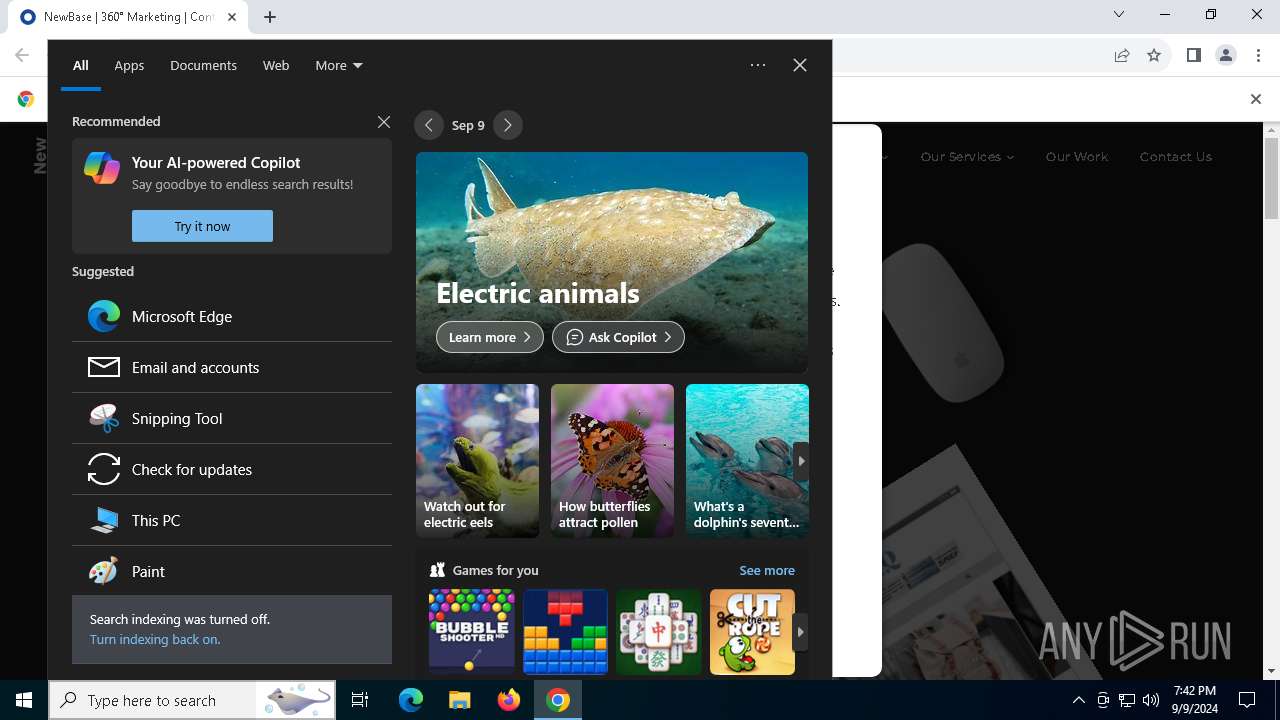The image size is (1280, 720).
Task: Open Firefox from taskbar
Action: pos(509,700)
